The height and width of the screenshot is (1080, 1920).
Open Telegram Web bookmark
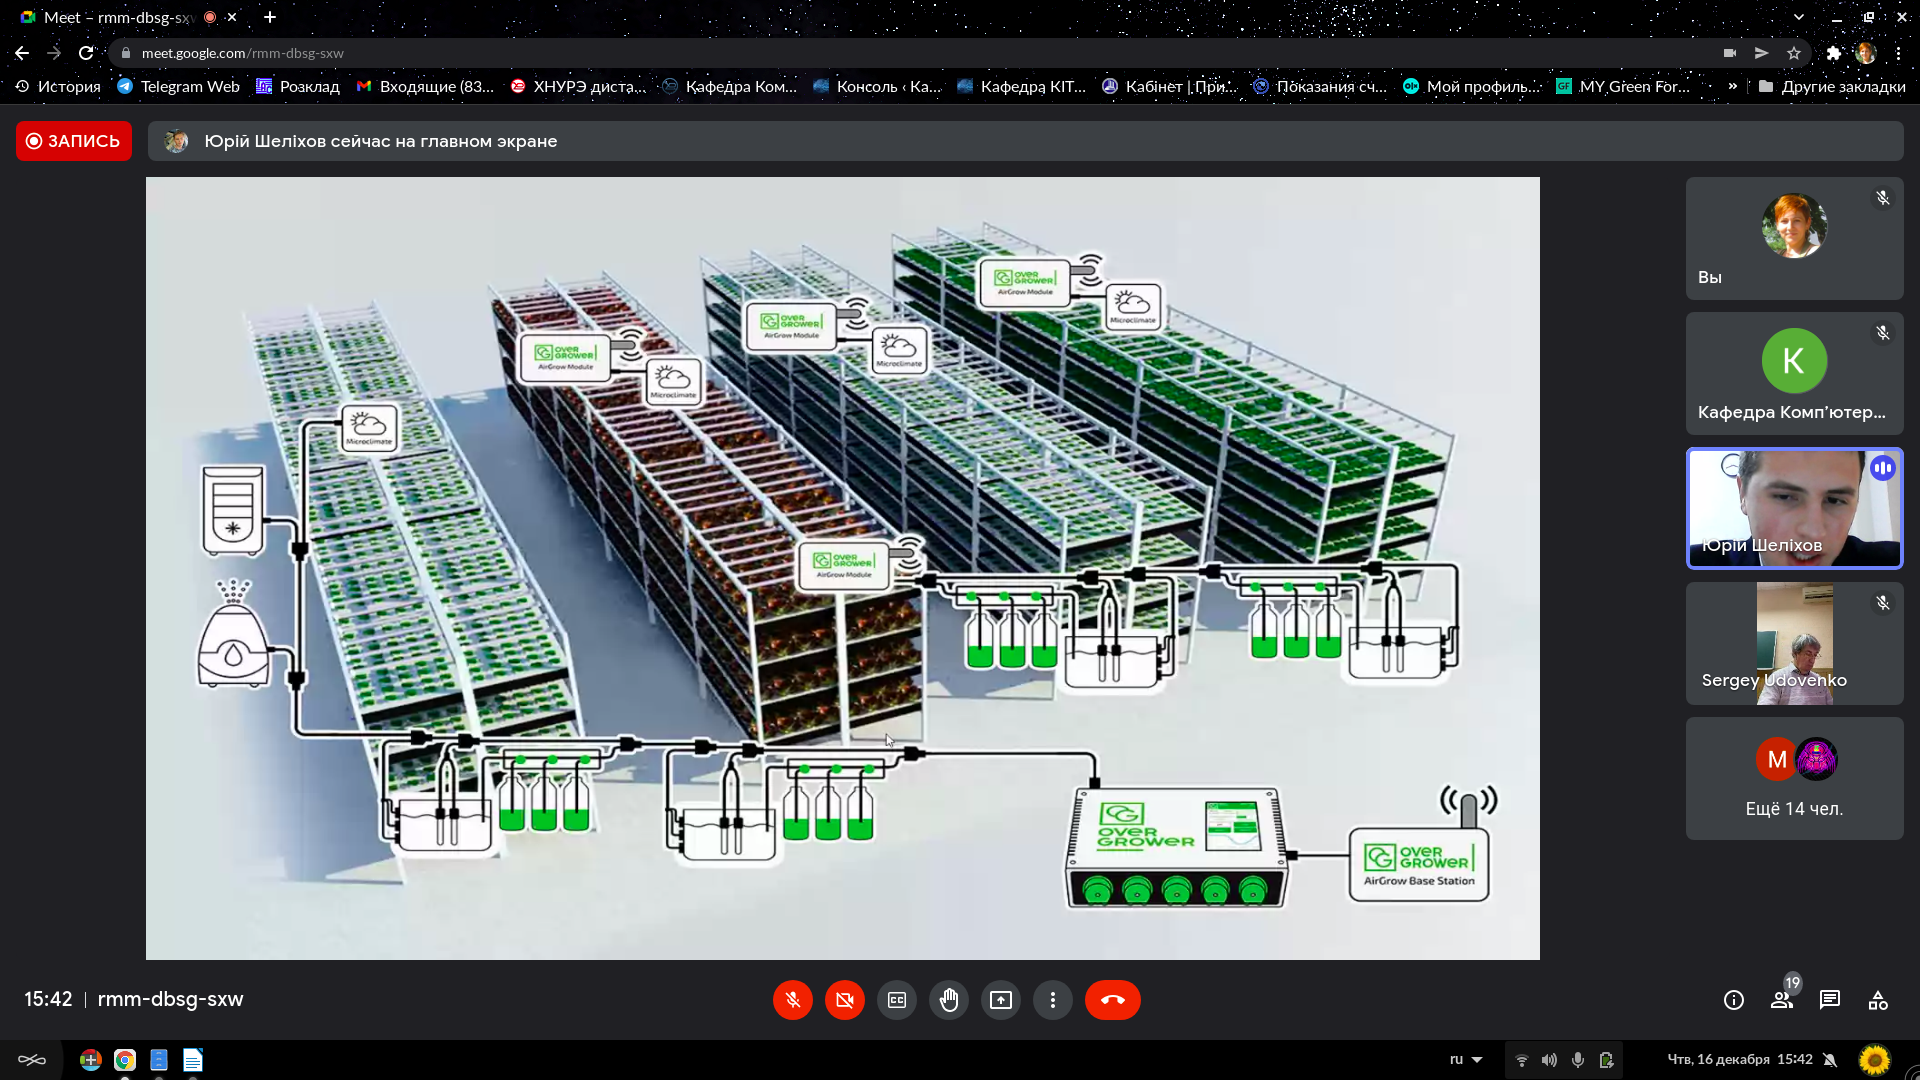pos(179,86)
